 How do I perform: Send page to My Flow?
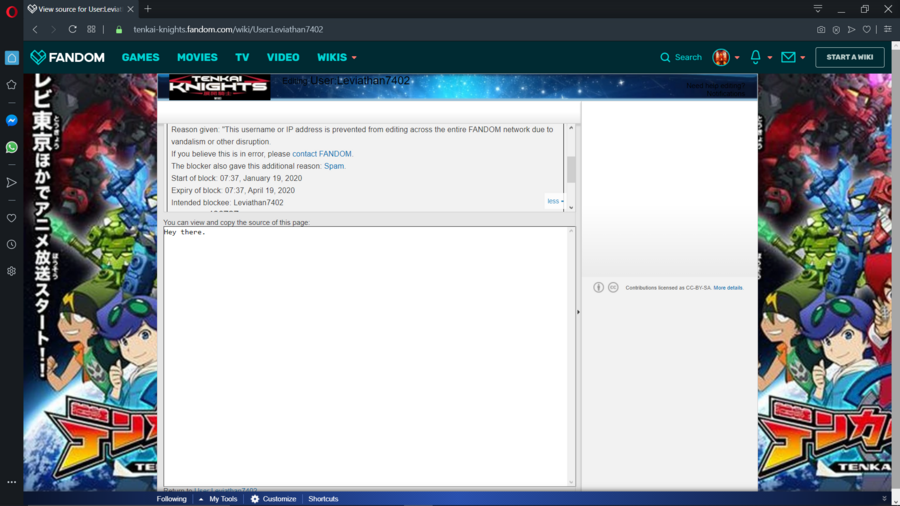click(851, 29)
